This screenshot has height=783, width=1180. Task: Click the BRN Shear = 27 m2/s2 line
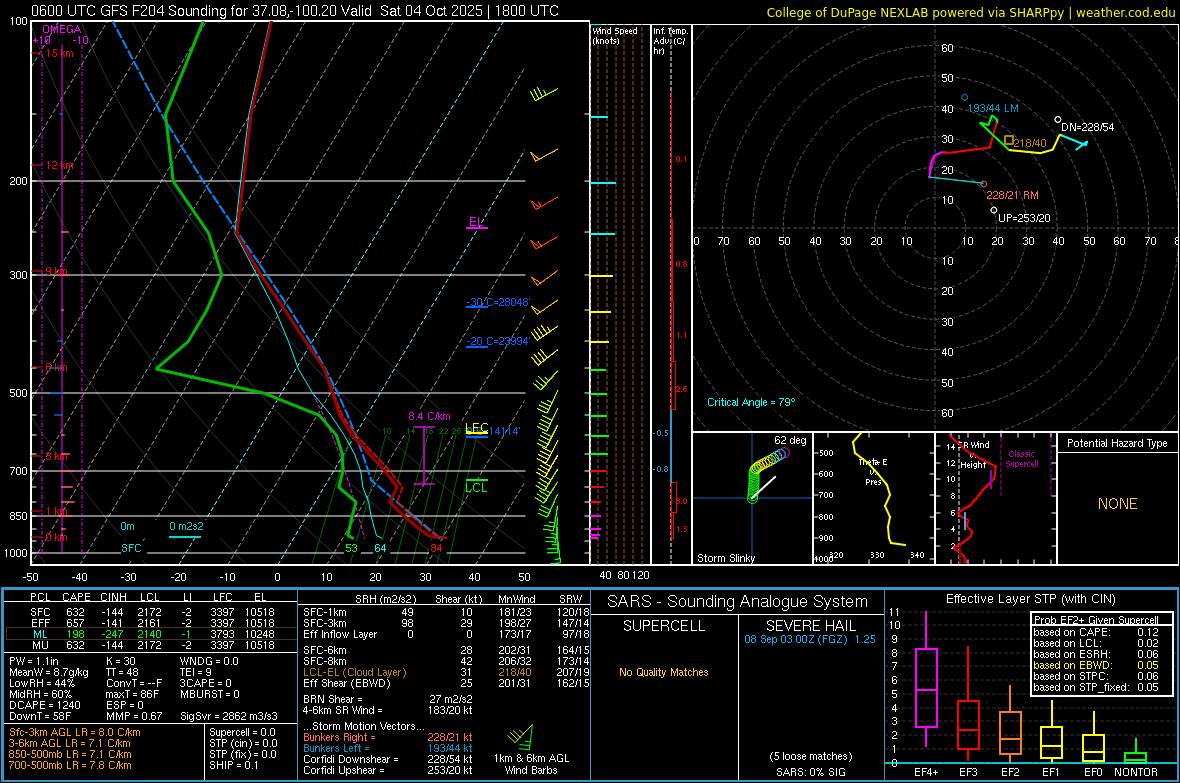pos(388,699)
